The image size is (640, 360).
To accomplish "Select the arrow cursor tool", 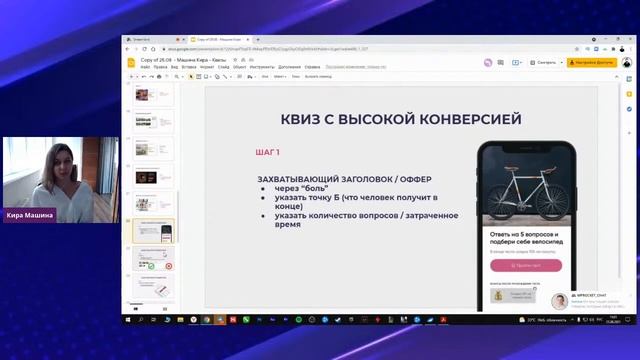I will coord(191,77).
